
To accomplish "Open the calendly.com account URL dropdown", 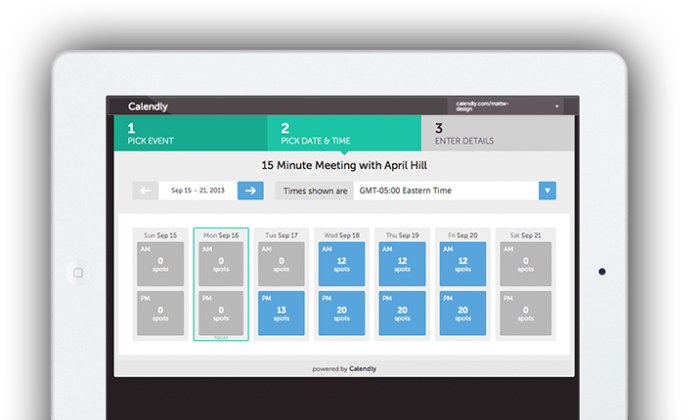I will (505, 106).
